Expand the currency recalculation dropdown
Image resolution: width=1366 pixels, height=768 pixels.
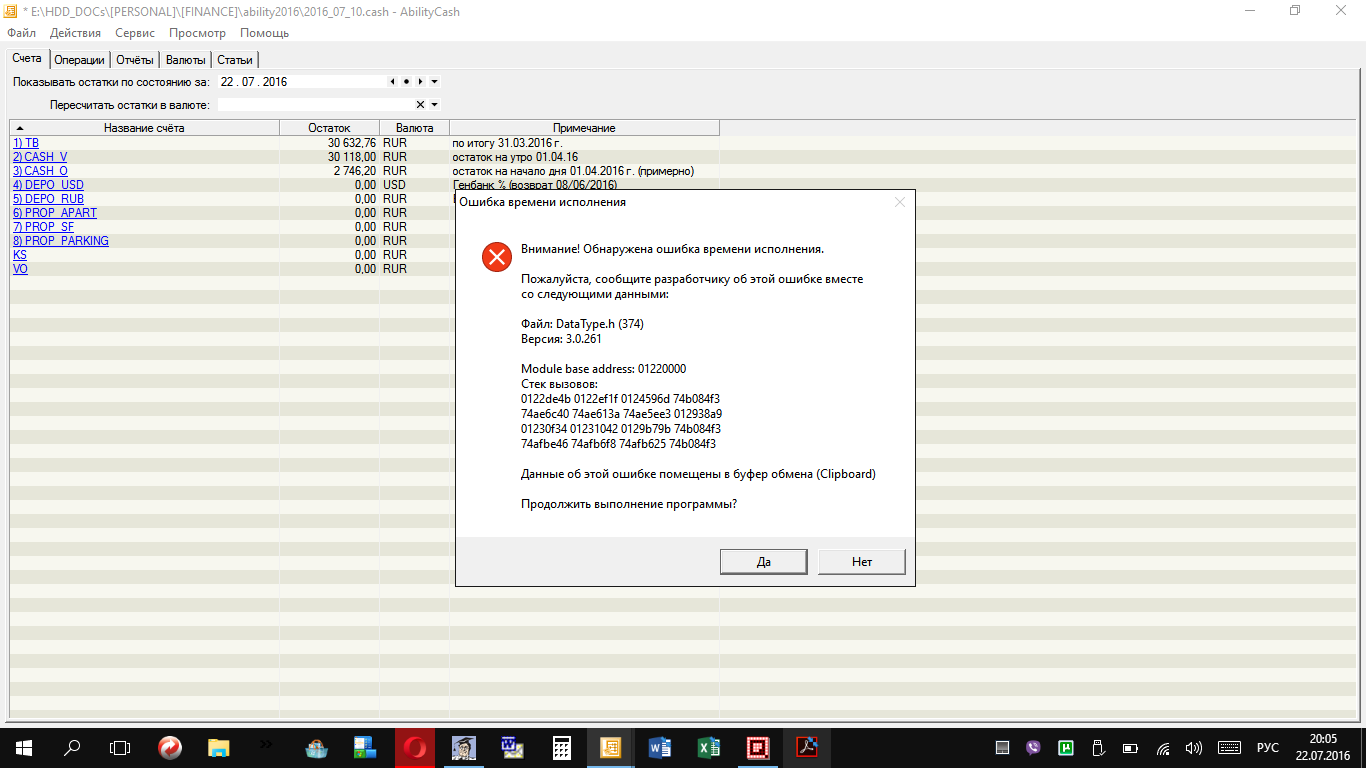click(434, 105)
